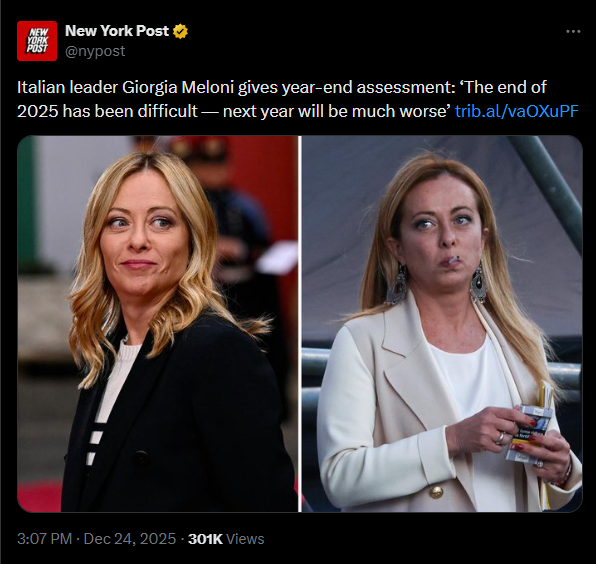Click the cigarette pack in right photo

[x=529, y=433]
